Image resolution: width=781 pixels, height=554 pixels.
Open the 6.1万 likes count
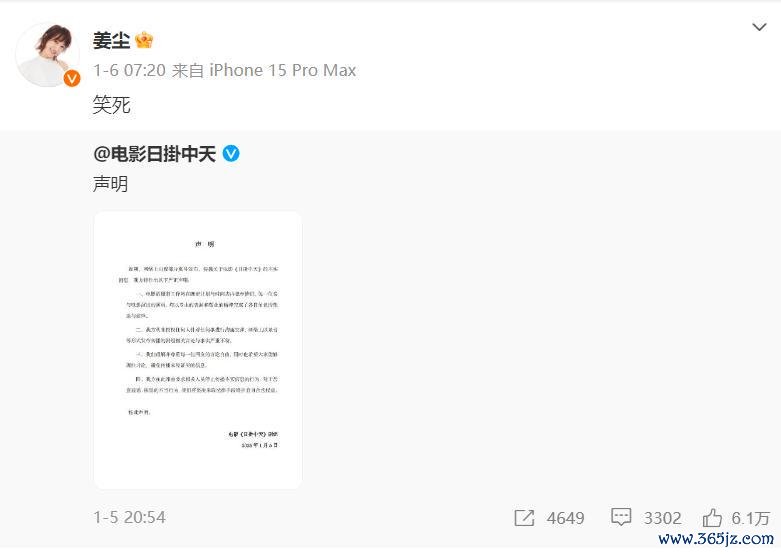(751, 518)
